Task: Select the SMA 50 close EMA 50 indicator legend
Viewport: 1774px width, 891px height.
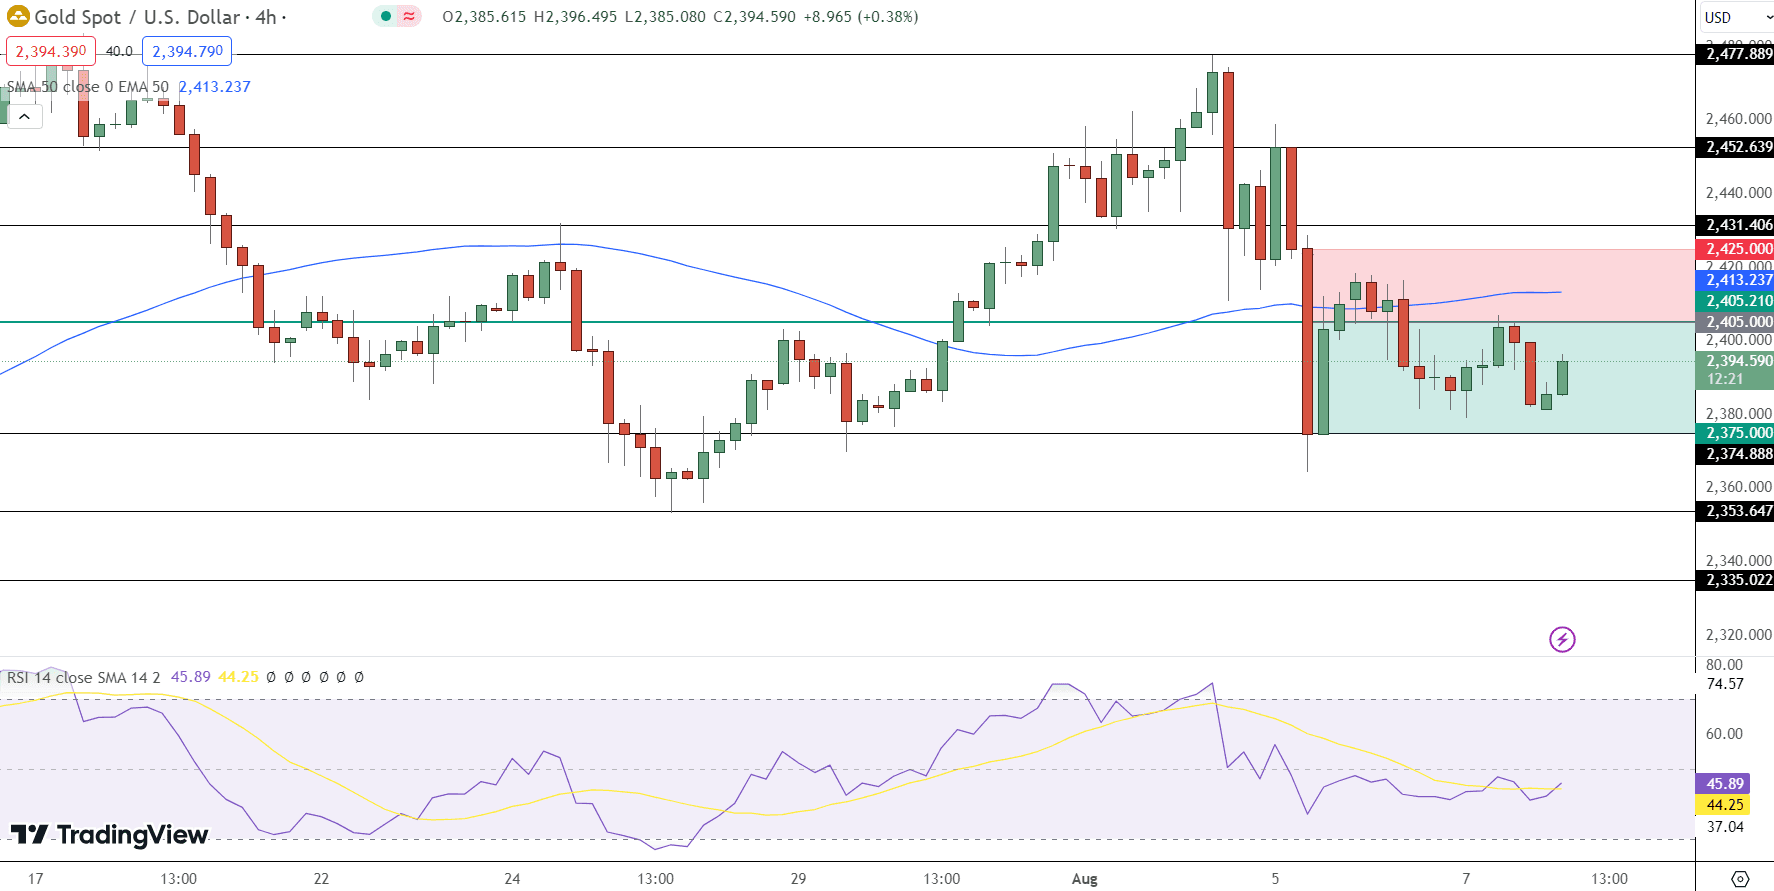Action: click(88, 87)
